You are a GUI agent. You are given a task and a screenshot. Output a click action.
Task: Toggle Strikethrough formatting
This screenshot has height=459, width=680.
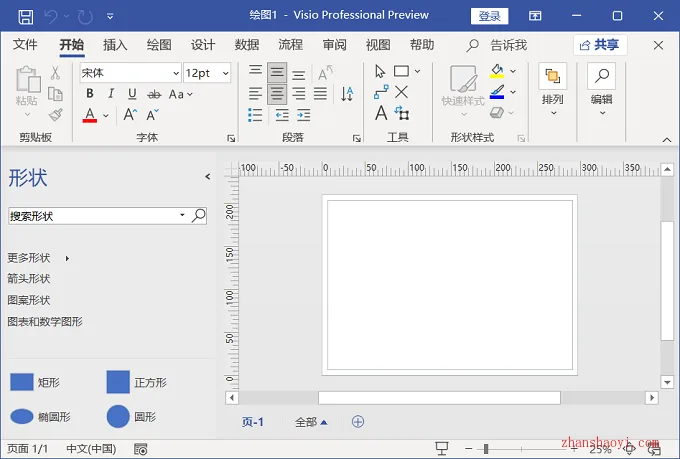click(x=154, y=94)
